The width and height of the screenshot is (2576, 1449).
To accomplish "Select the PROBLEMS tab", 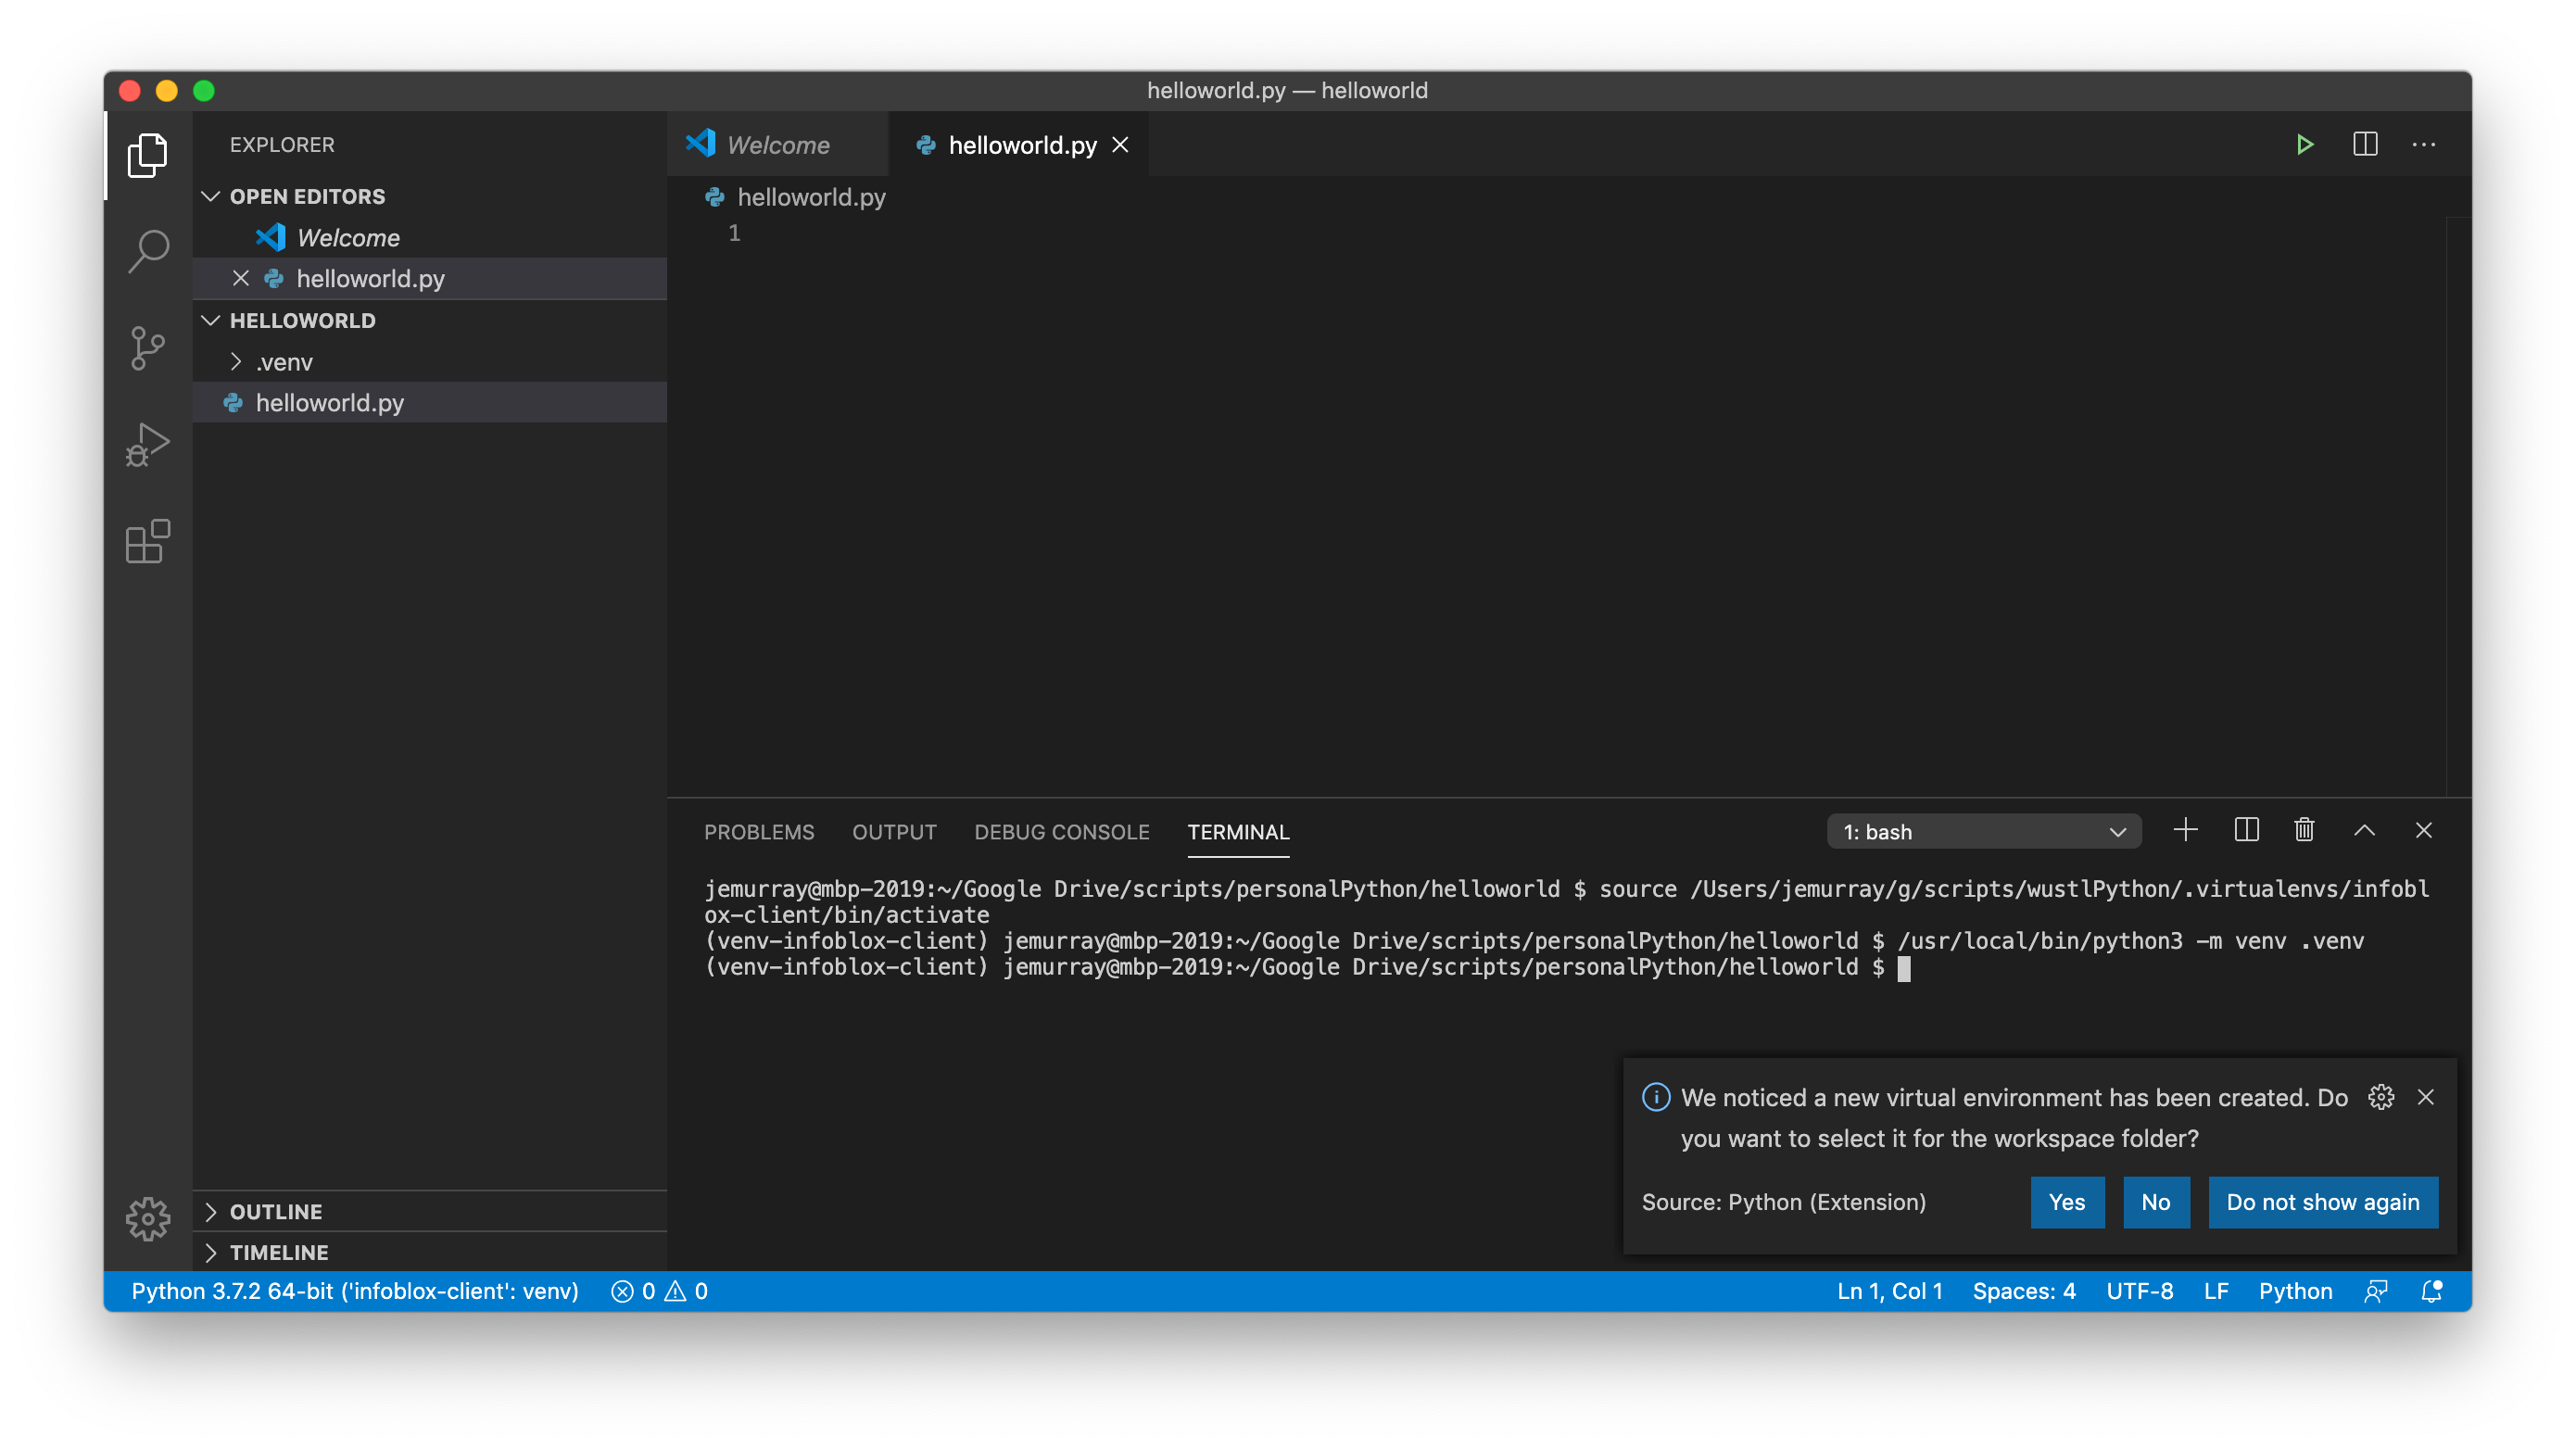I will [x=757, y=832].
